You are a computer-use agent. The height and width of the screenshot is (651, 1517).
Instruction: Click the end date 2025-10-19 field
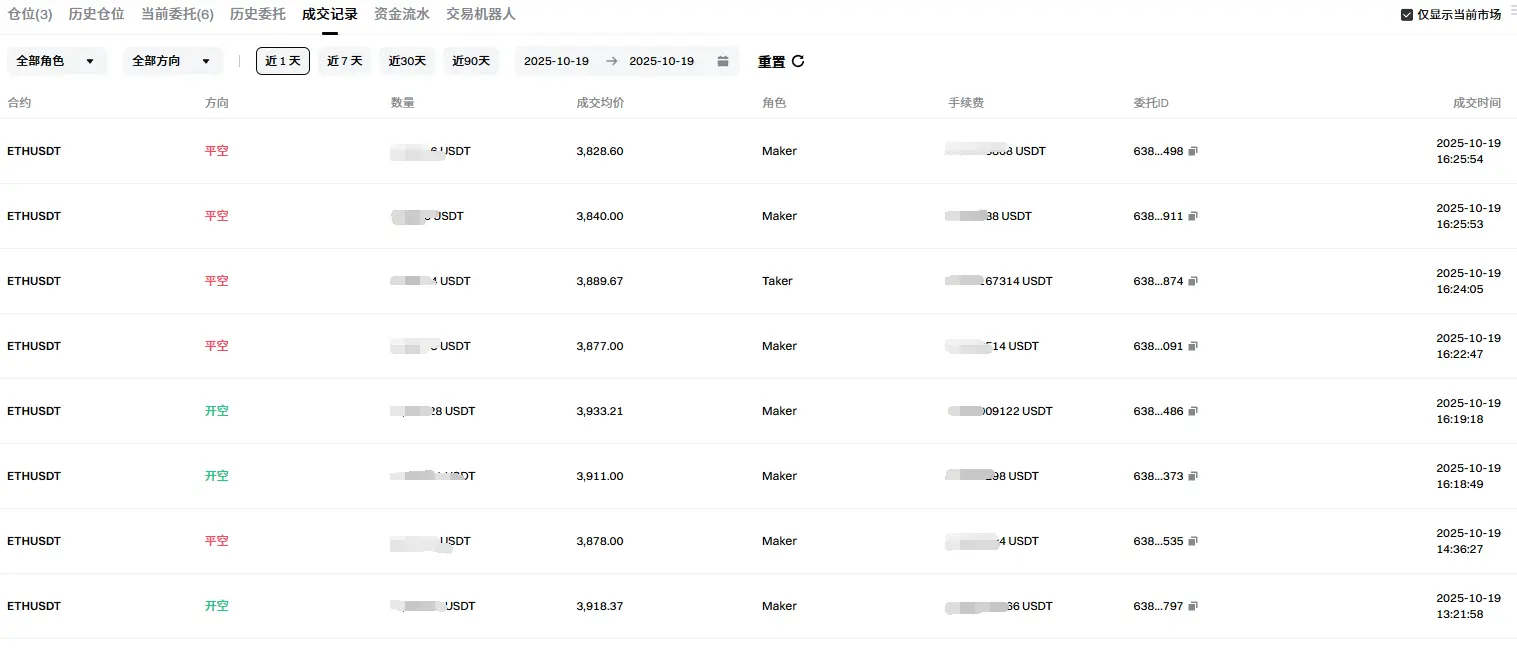661,62
